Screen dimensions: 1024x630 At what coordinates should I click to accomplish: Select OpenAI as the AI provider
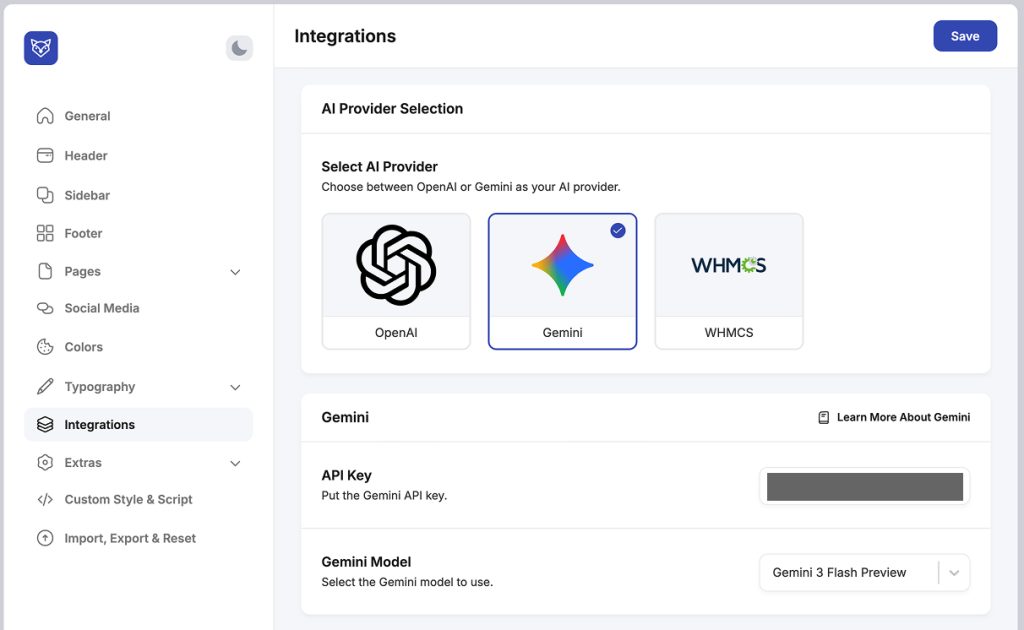point(396,281)
